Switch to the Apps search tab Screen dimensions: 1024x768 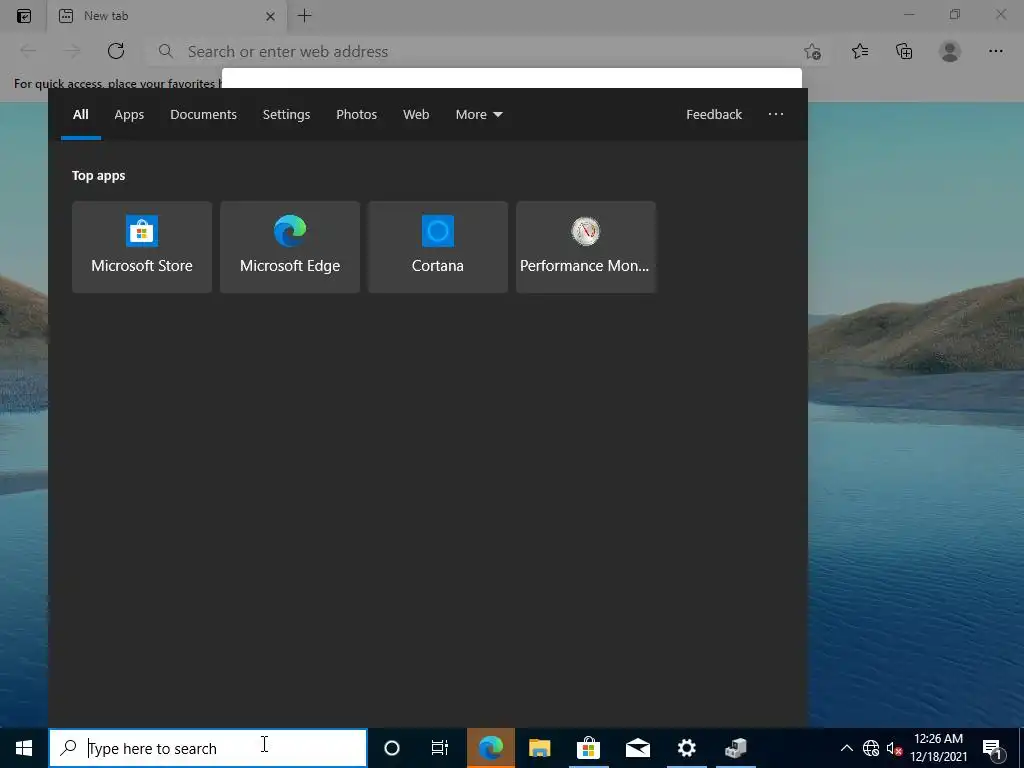[129, 114]
